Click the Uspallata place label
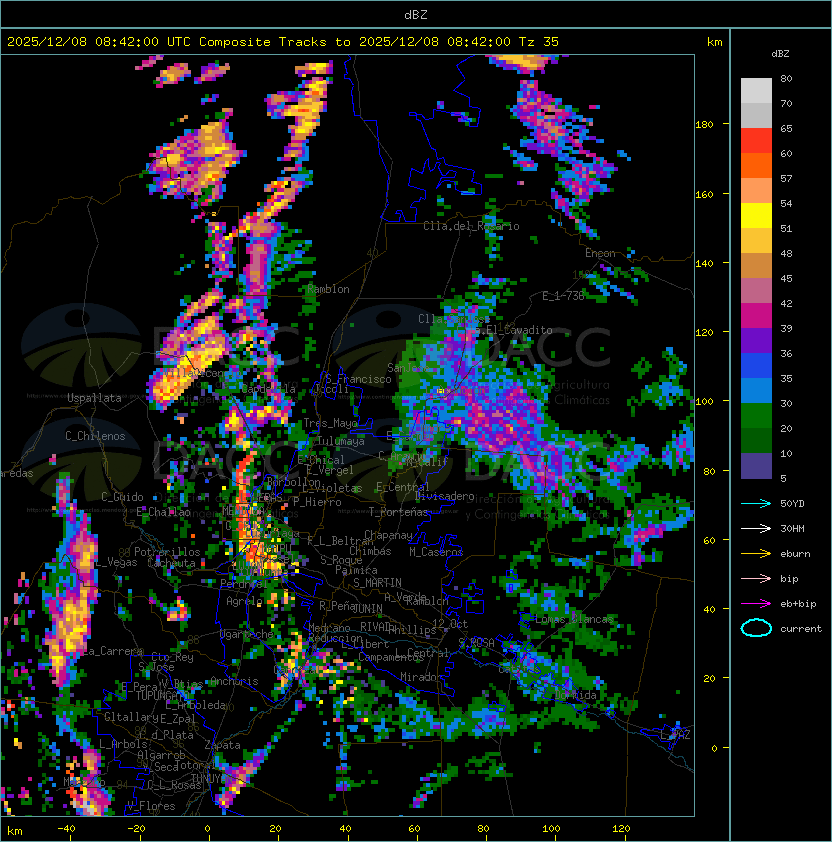832x842 pixels. click(x=95, y=398)
